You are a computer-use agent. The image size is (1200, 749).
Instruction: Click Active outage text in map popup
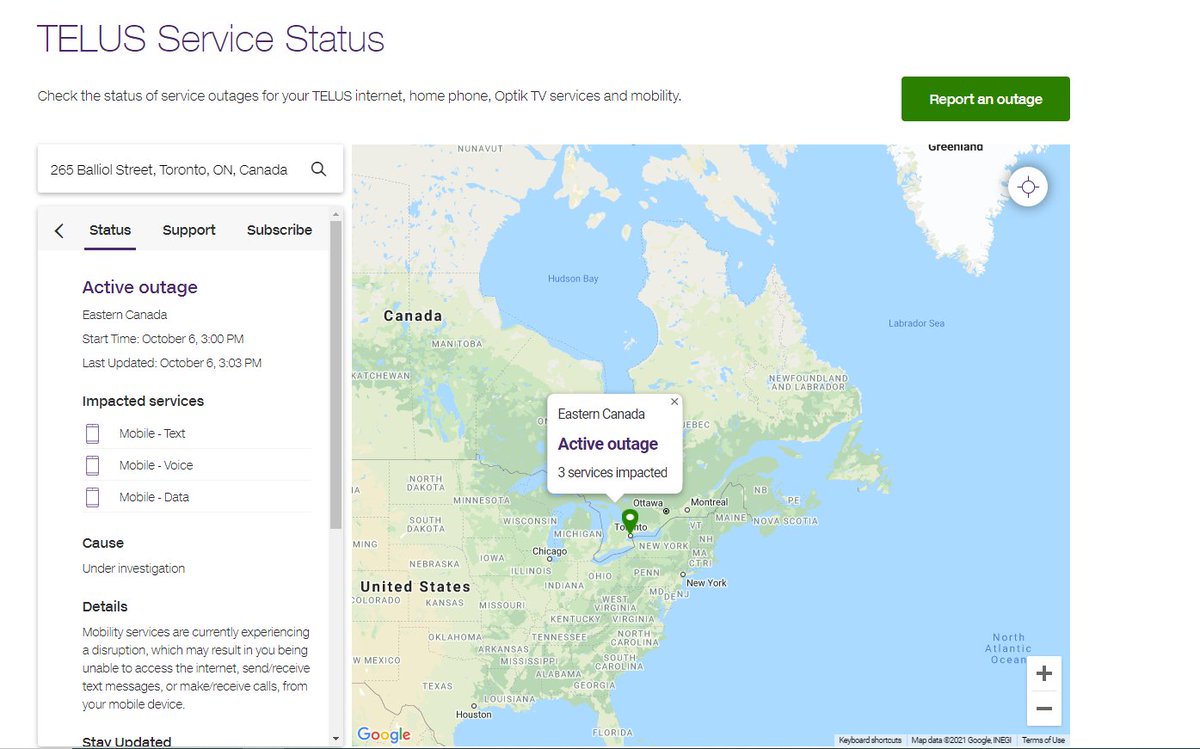click(x=608, y=444)
